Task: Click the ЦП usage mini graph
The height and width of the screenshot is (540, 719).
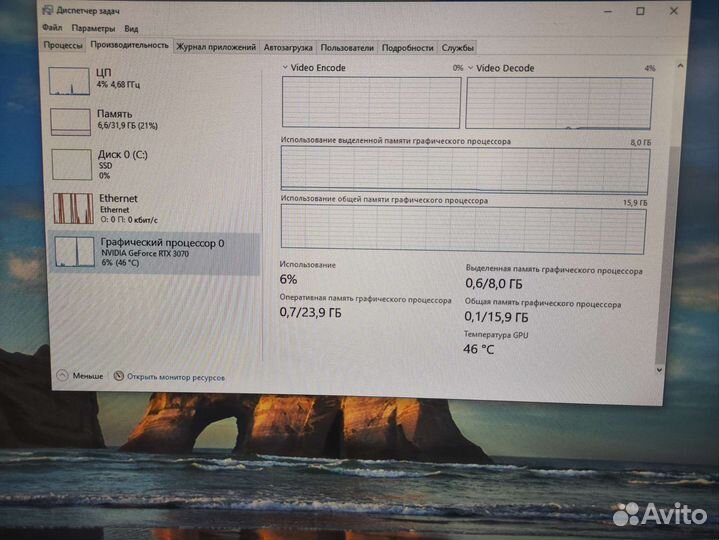Action: (x=69, y=81)
